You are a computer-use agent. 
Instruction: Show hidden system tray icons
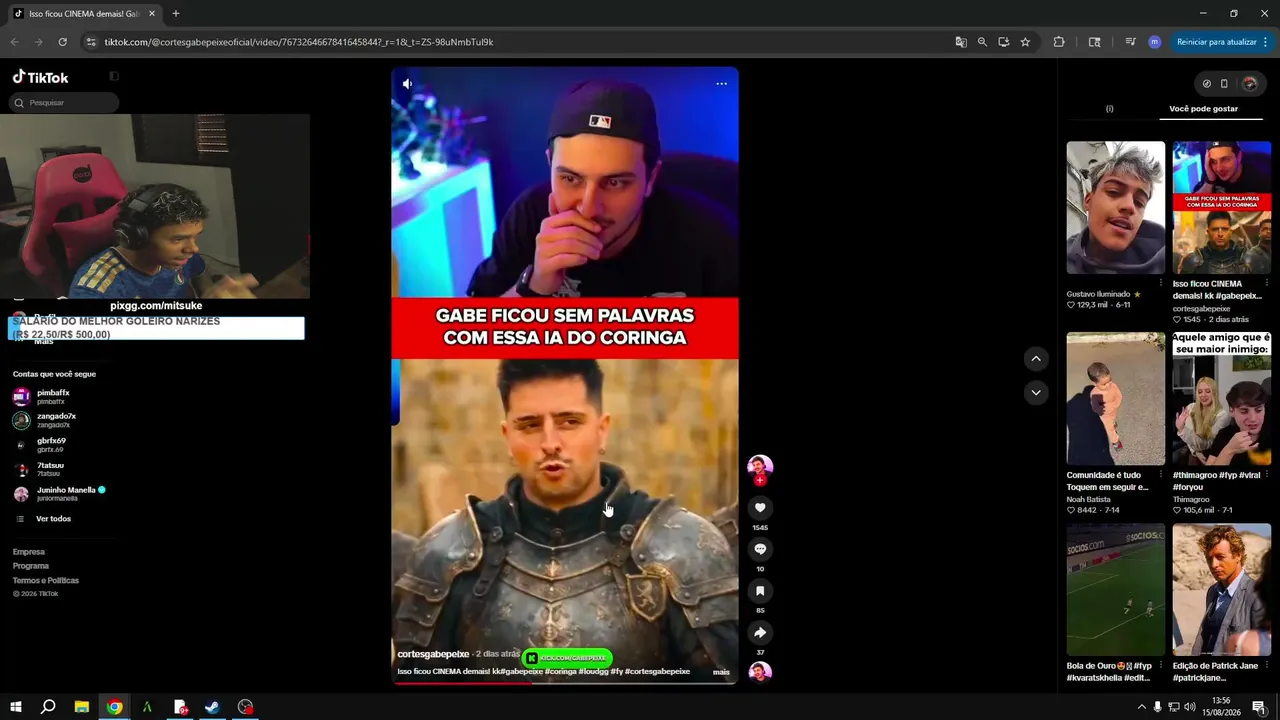pos(1141,707)
